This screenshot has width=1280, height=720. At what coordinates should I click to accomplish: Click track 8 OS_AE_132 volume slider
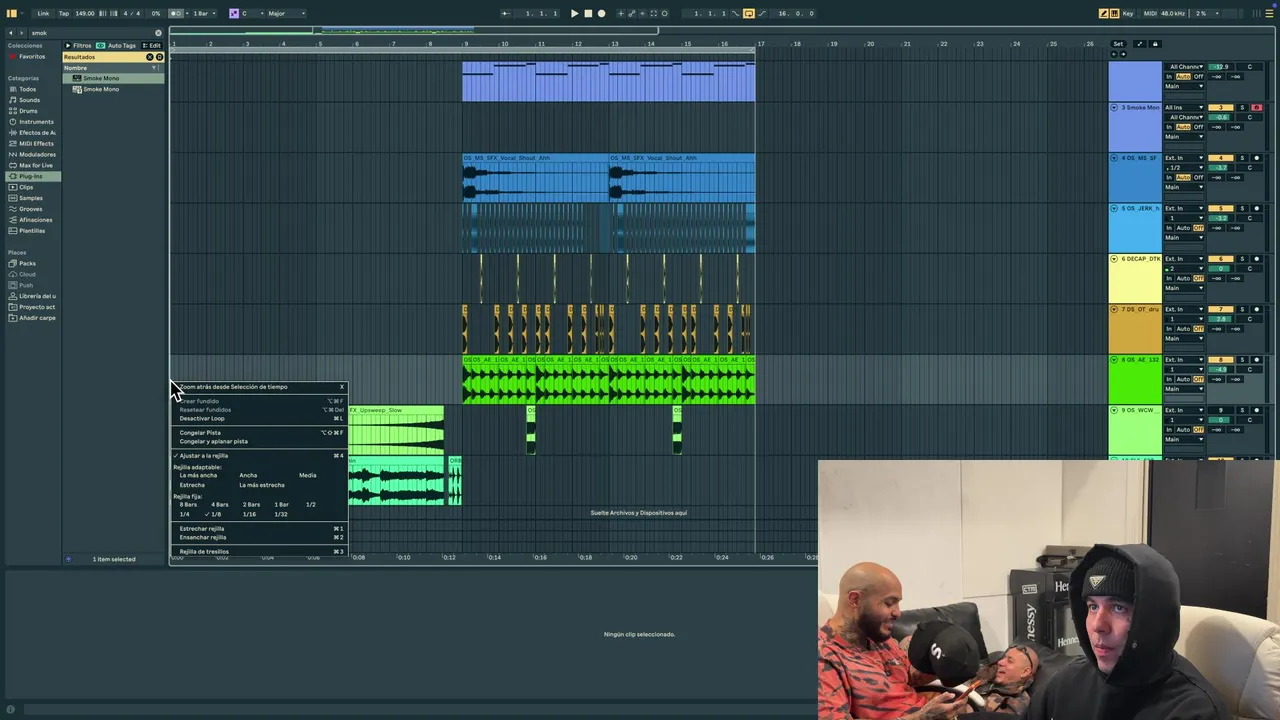click(x=1220, y=369)
